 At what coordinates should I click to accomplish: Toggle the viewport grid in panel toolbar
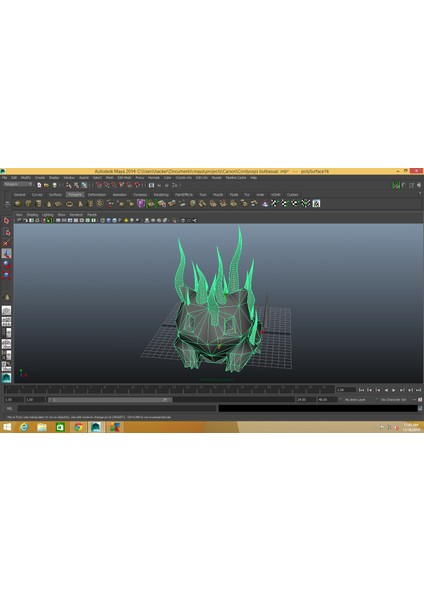tap(58, 220)
